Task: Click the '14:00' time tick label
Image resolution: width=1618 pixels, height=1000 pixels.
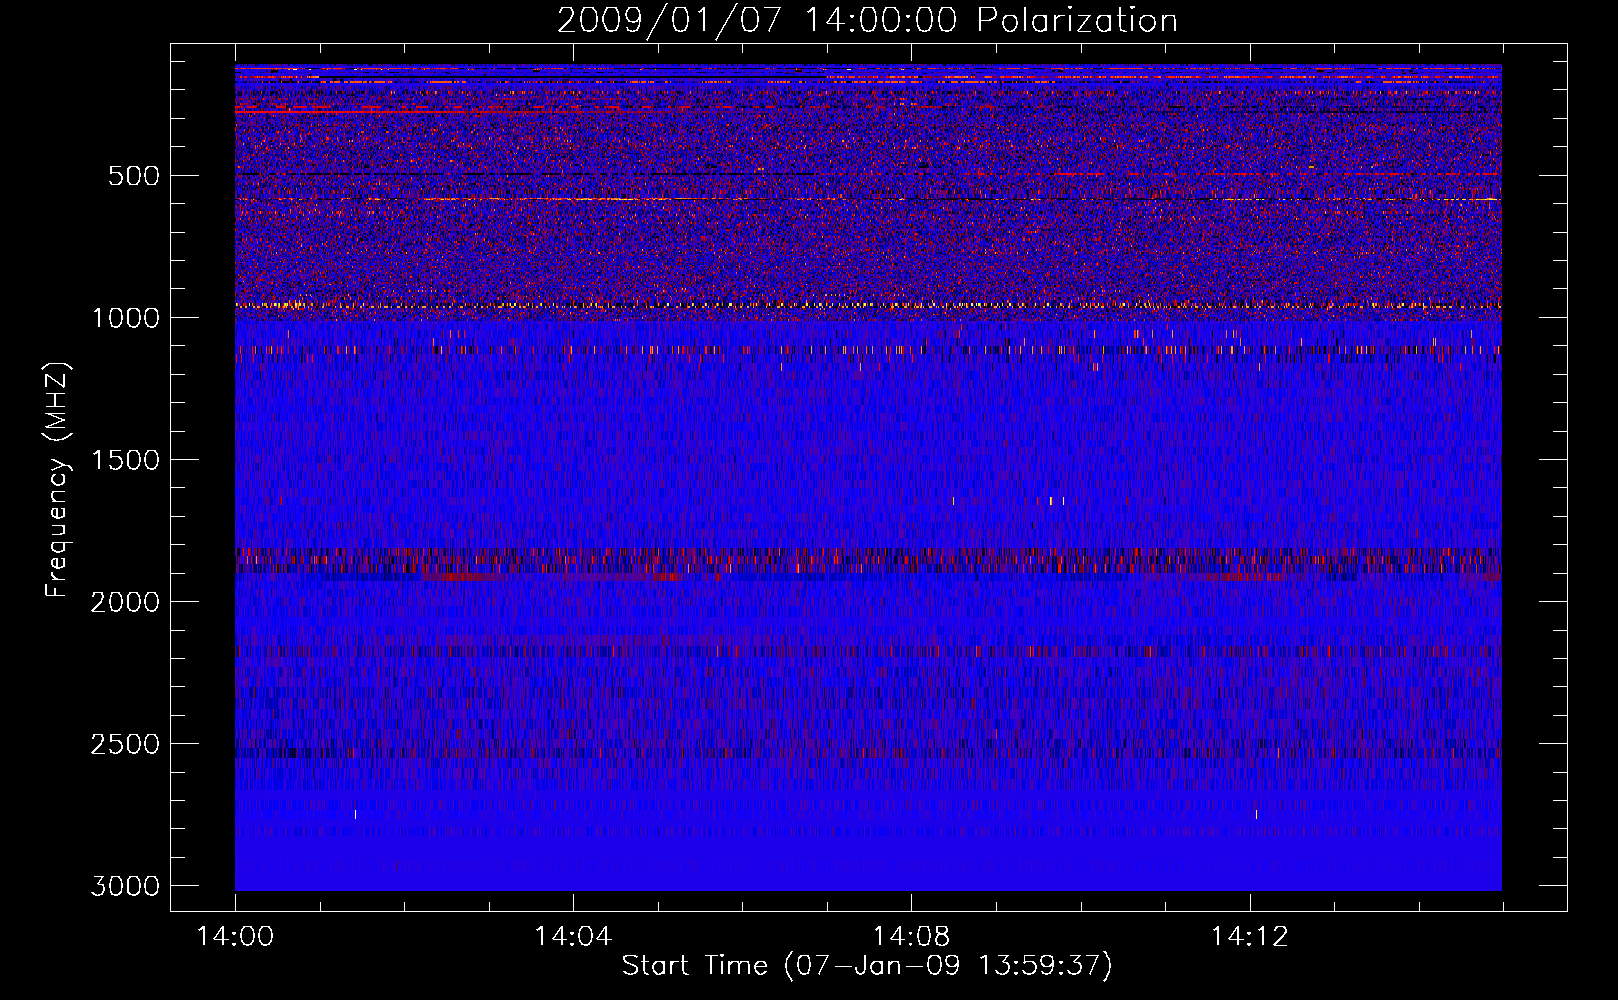Action: [235, 937]
